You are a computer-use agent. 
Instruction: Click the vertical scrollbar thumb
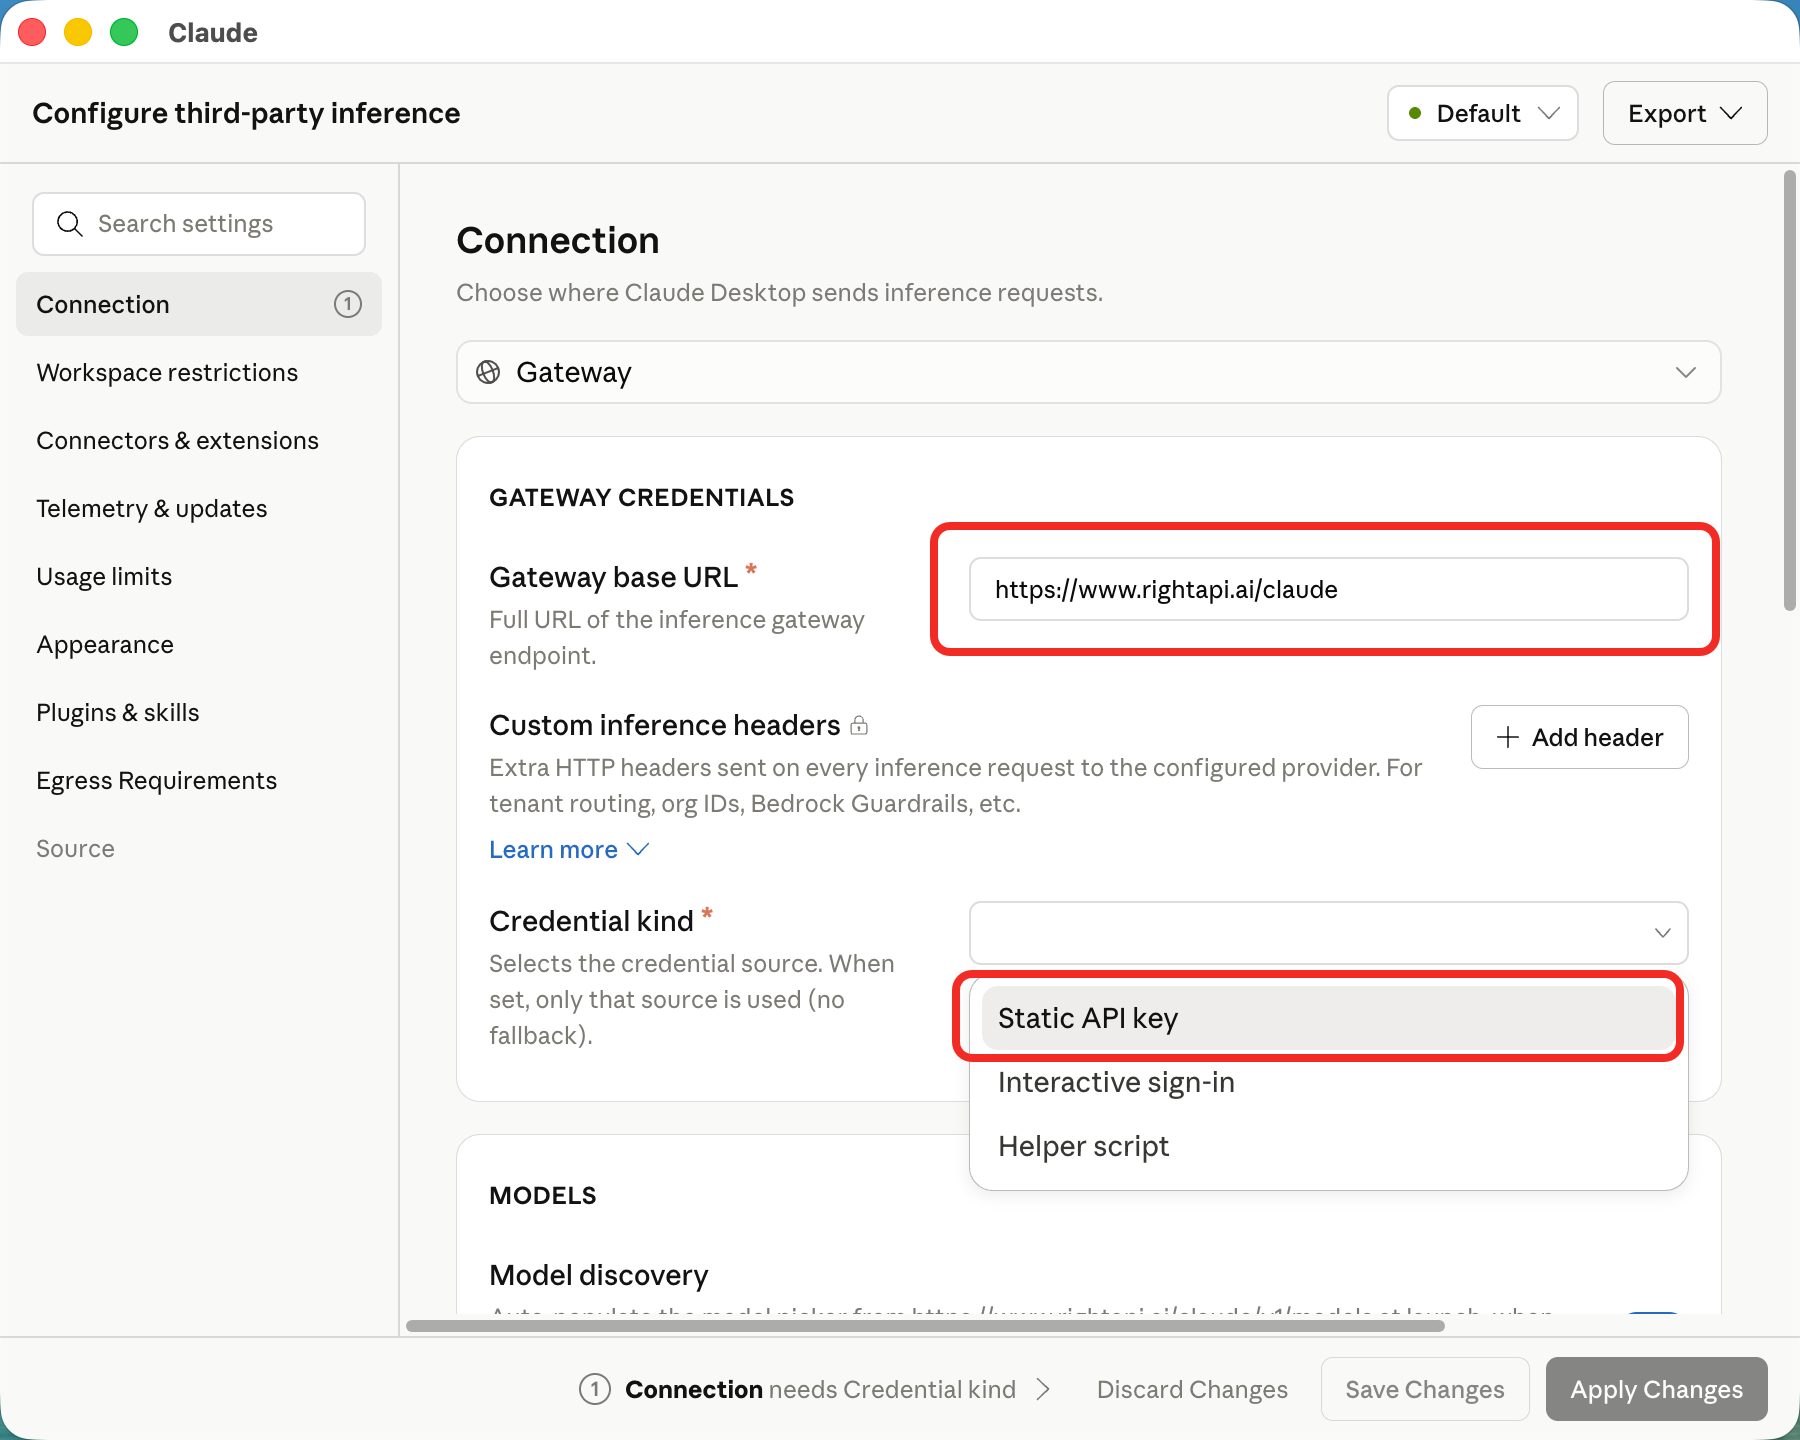pos(1789,390)
